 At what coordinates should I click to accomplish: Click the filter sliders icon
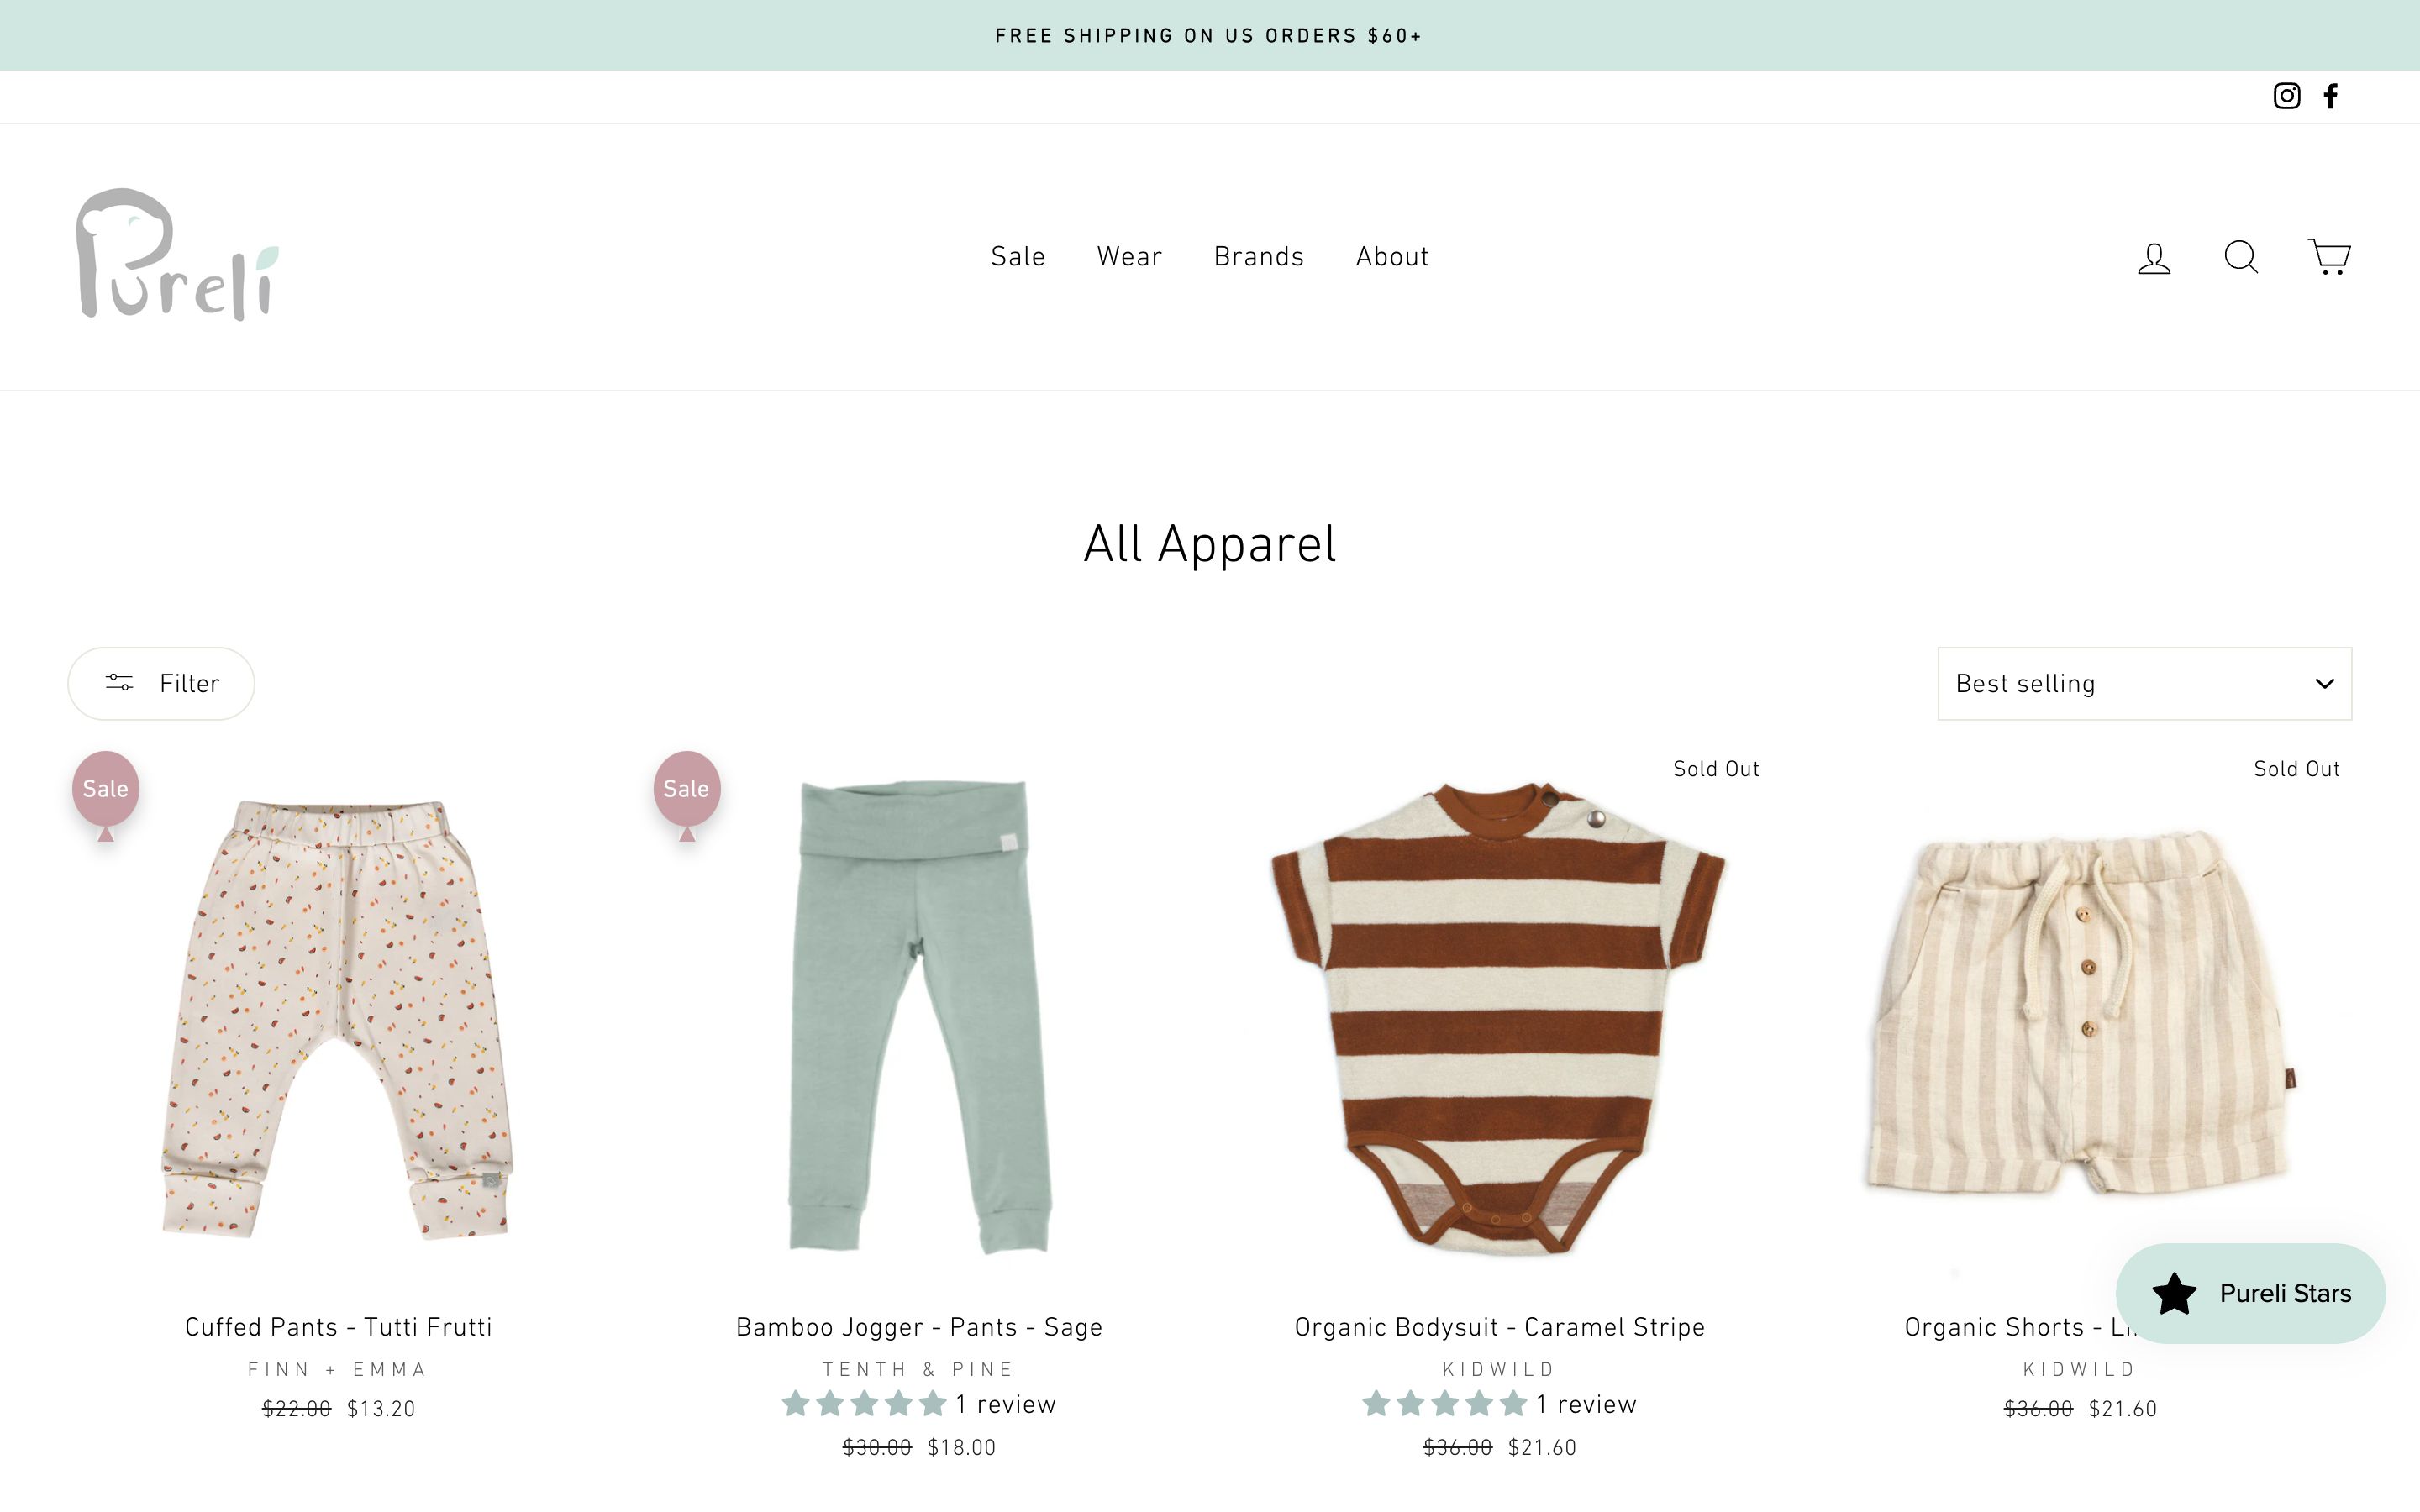[117, 681]
